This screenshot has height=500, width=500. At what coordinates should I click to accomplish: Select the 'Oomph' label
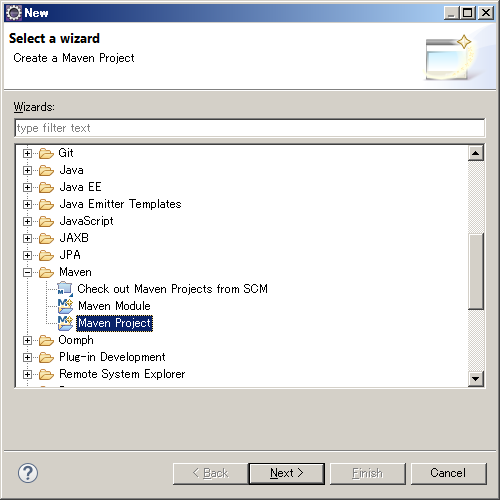tap(76, 340)
